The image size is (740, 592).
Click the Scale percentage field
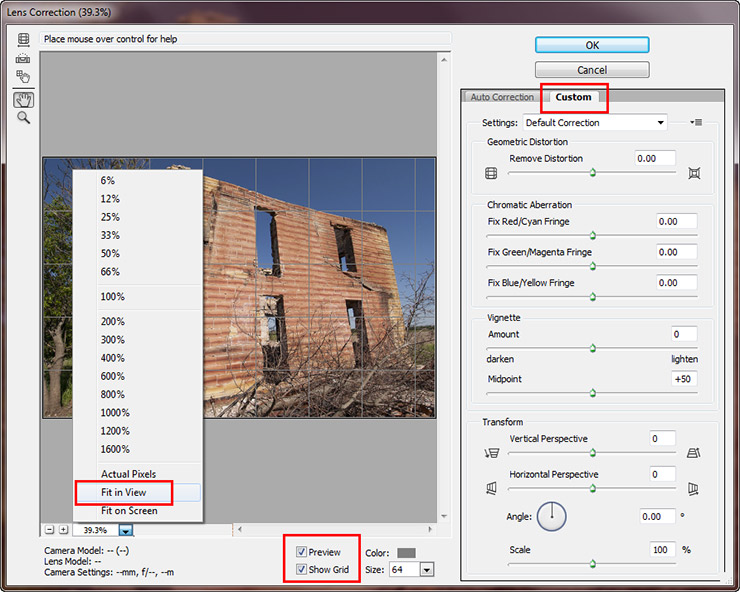(x=662, y=550)
